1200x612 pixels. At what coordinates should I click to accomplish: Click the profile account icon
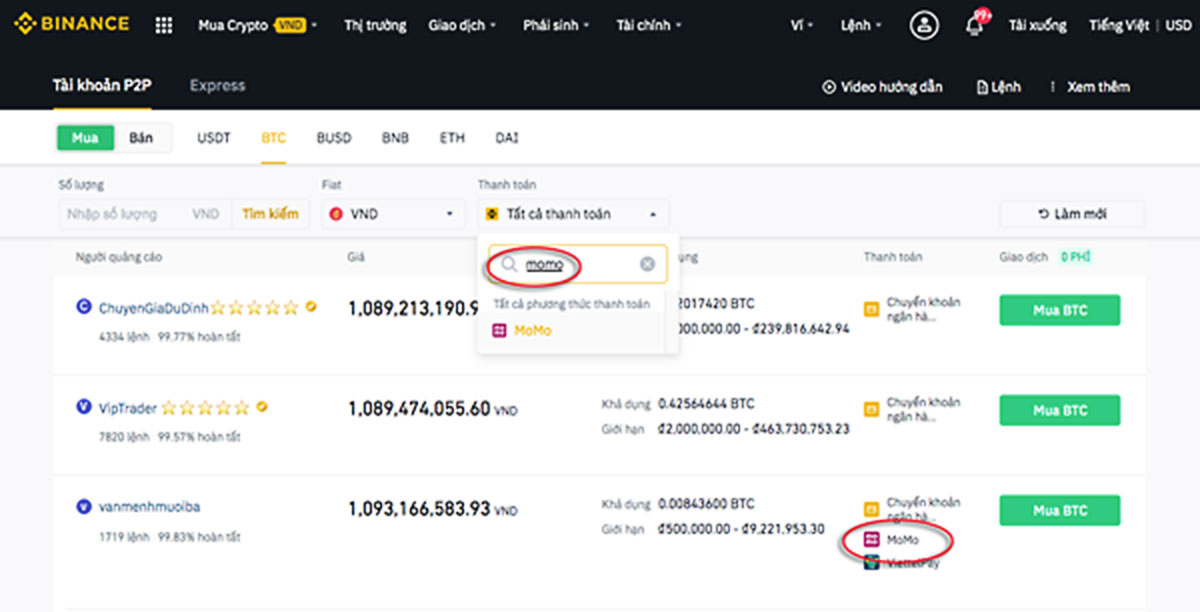pyautogui.click(x=925, y=24)
